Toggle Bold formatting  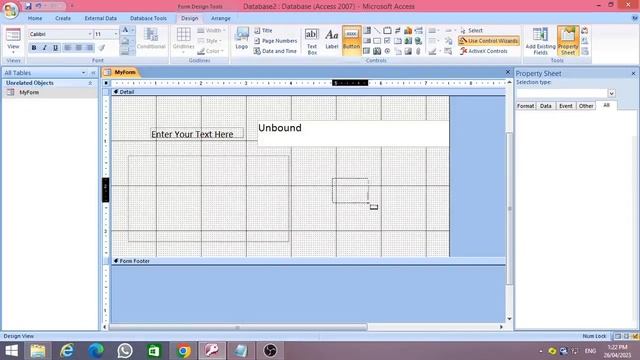tap(34, 48)
